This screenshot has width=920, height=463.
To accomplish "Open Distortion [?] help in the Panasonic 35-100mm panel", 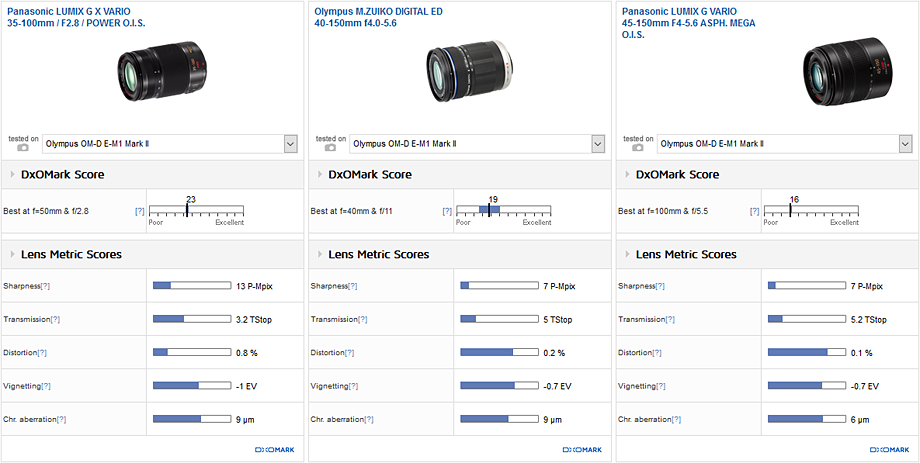I will pyautogui.click(x=42, y=353).
